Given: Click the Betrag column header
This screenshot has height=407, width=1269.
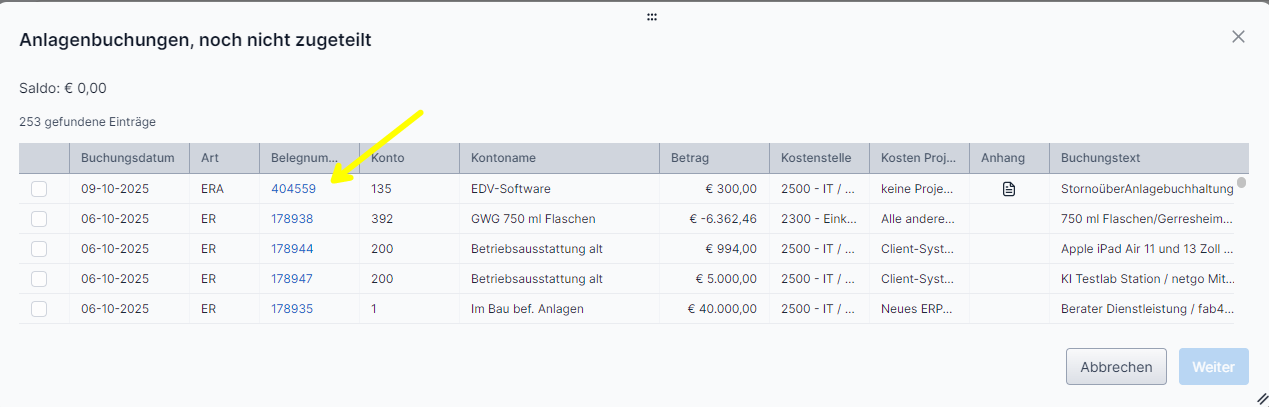Looking at the screenshot, I should point(690,158).
